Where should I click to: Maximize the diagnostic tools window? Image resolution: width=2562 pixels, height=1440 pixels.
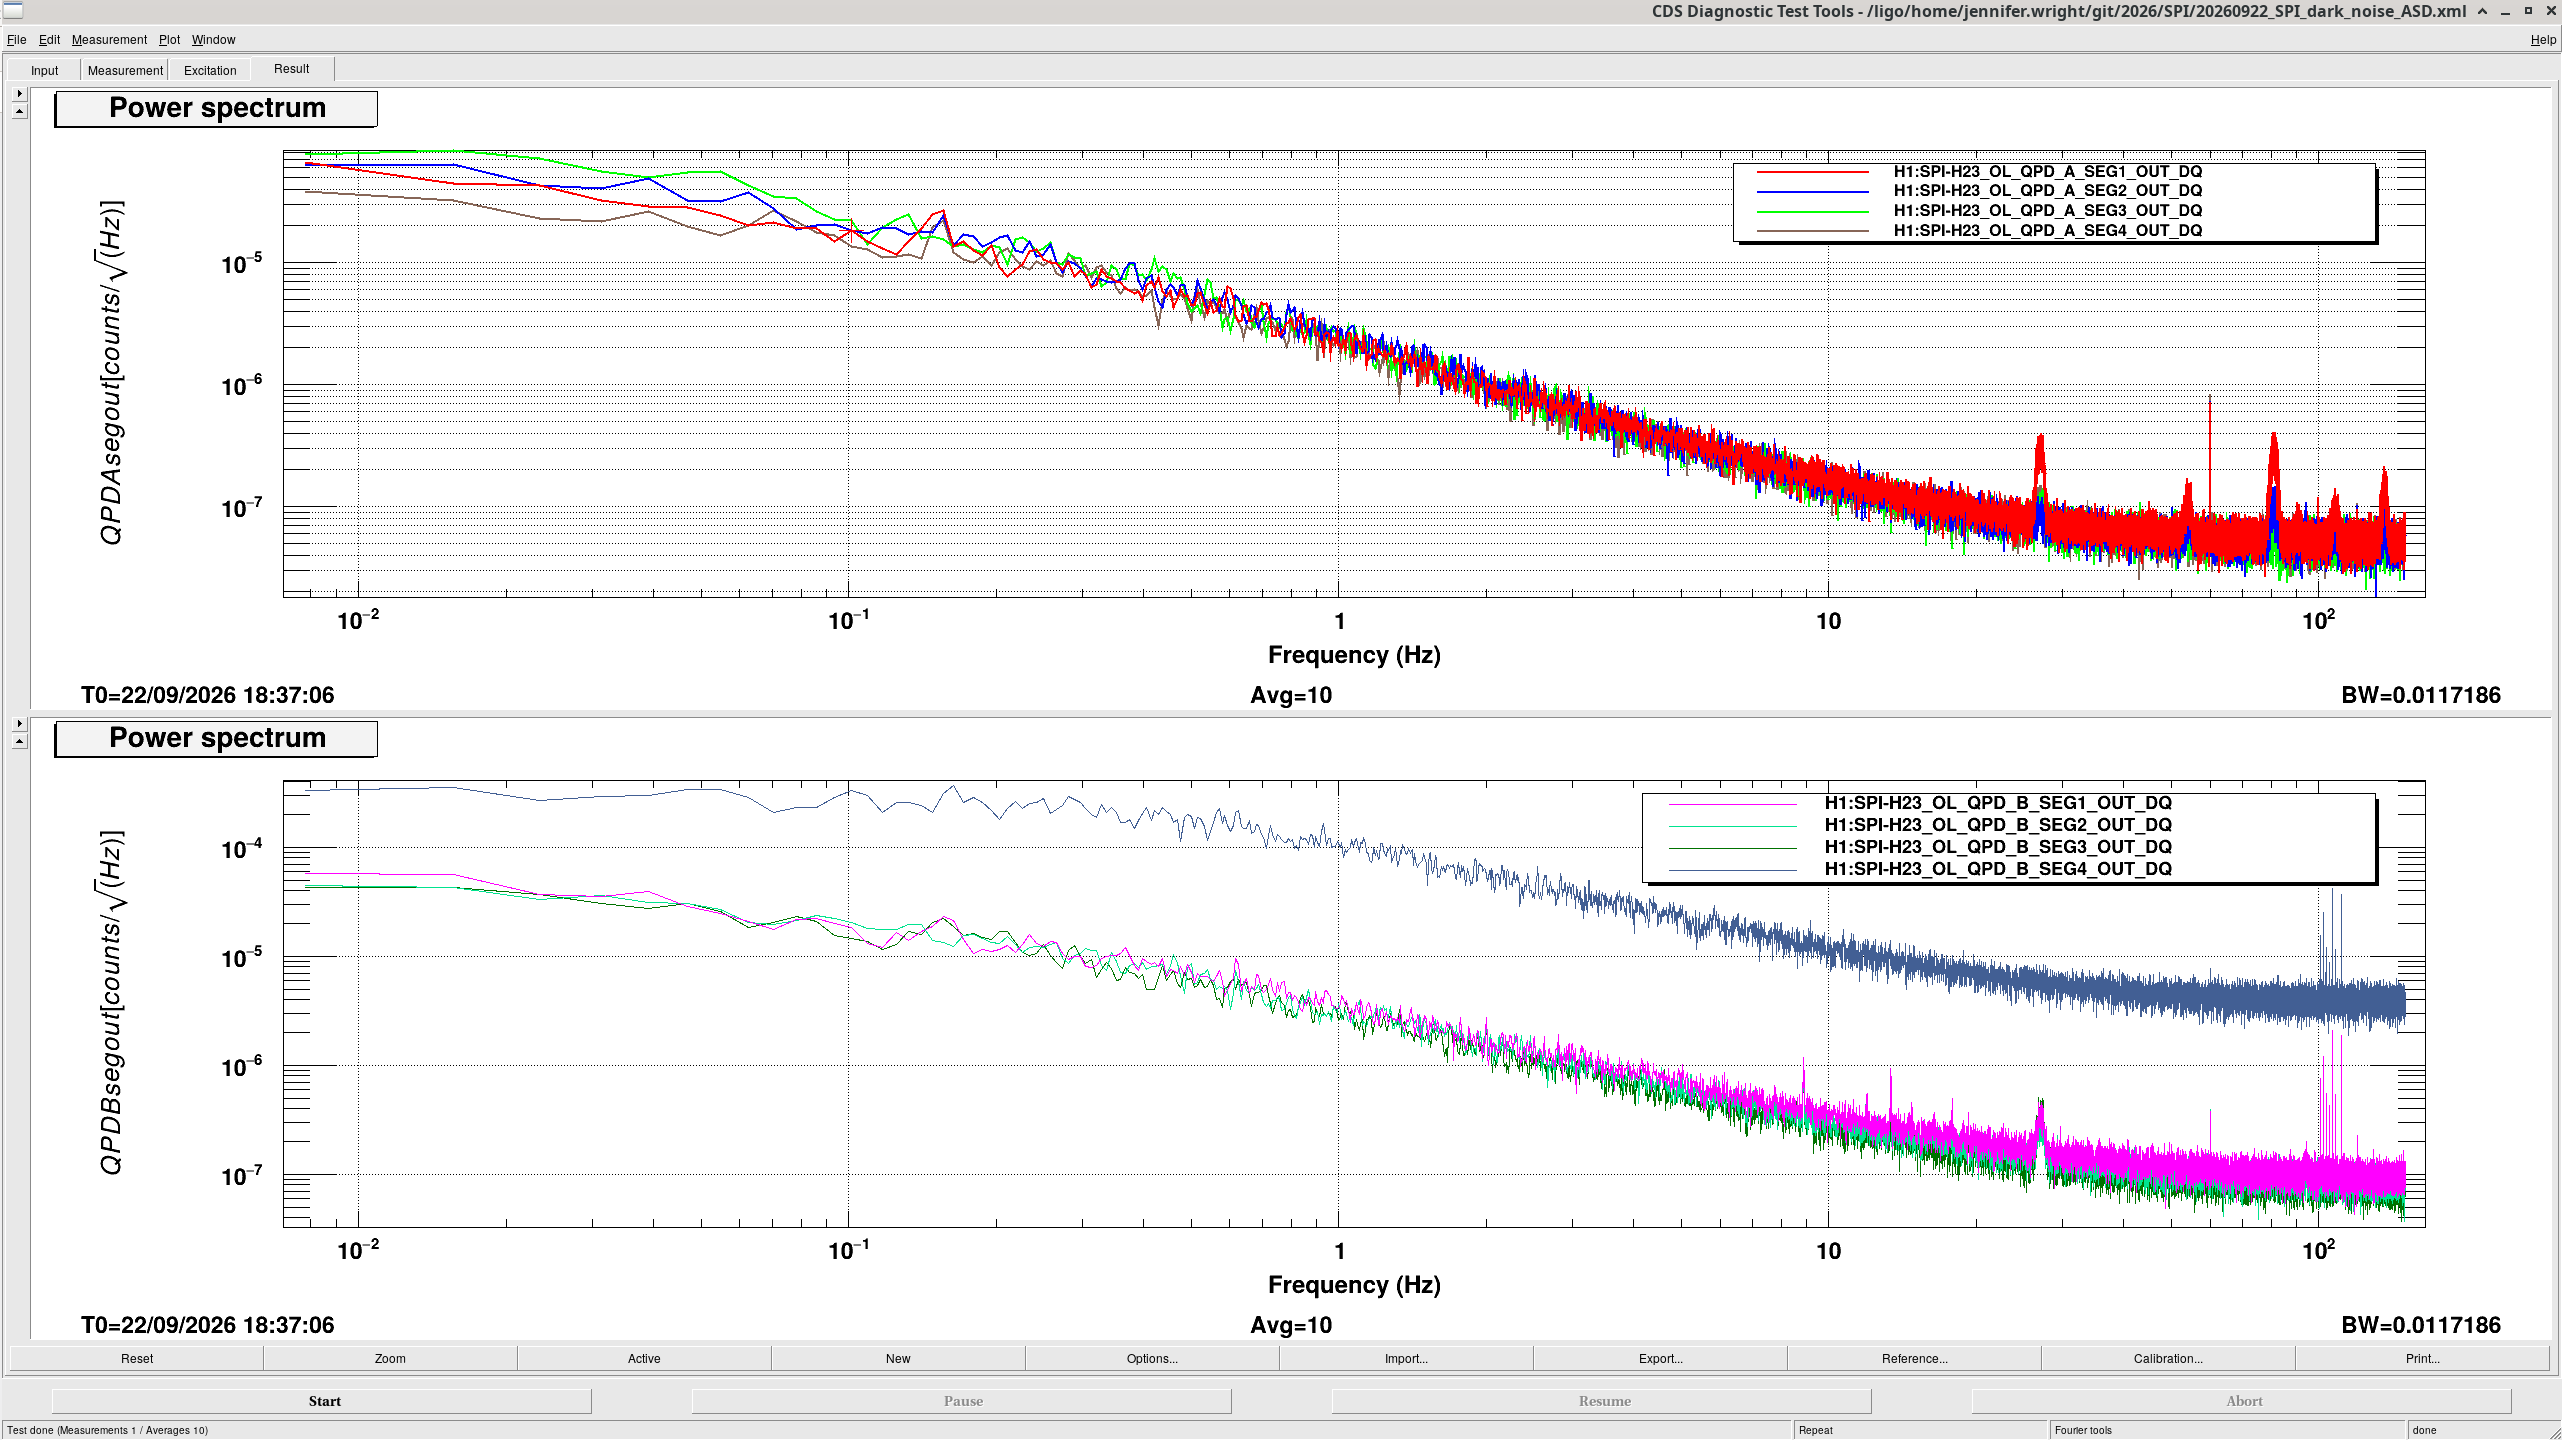[2528, 11]
